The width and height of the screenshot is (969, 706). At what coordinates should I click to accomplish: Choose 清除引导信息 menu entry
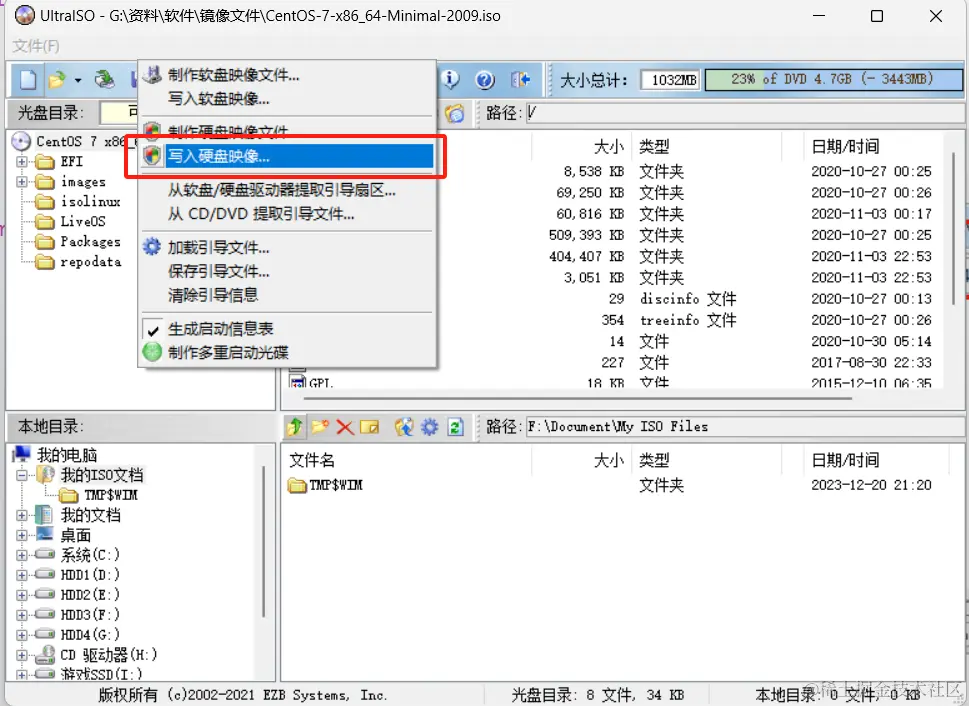287,295
